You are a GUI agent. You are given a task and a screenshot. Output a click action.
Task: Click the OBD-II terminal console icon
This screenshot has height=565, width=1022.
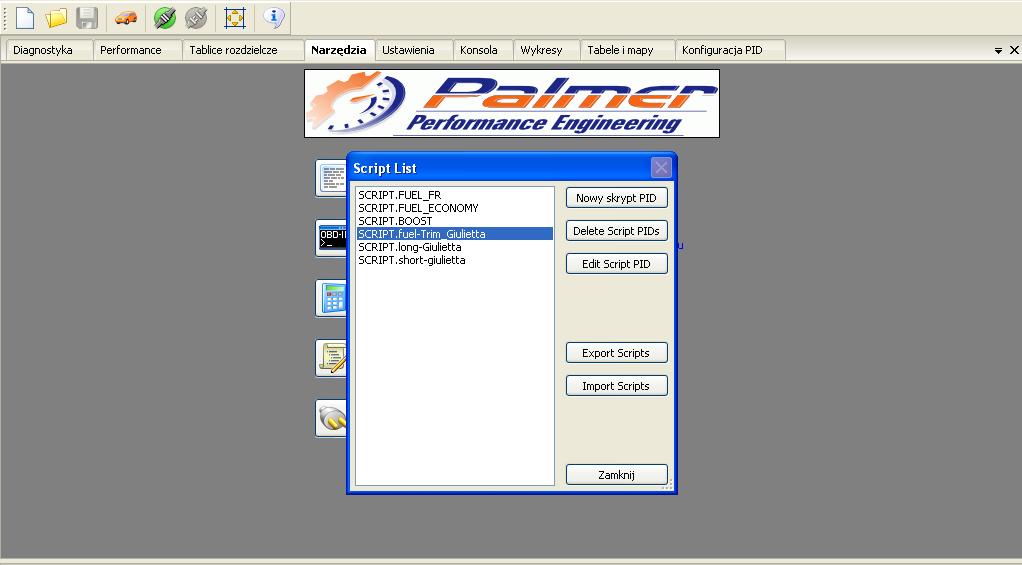click(x=332, y=238)
